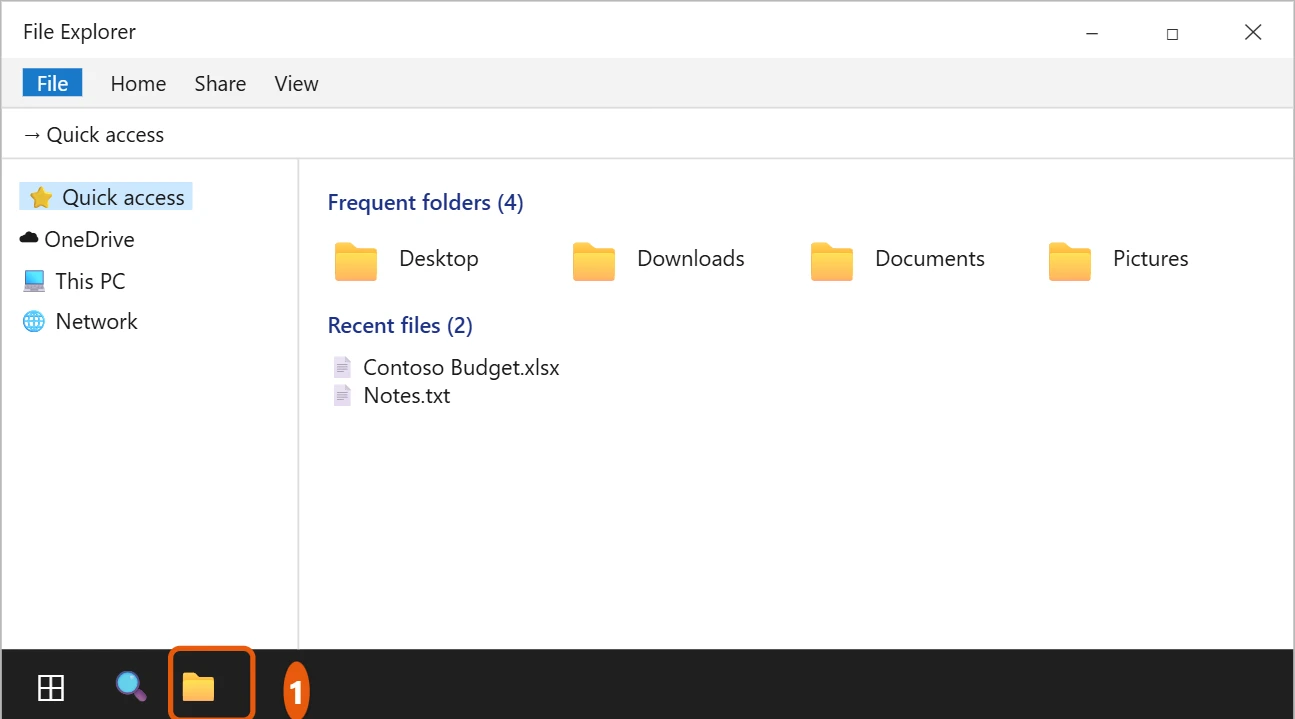The image size is (1295, 719).
Task: Select the Documents folder name
Action: (x=930, y=258)
